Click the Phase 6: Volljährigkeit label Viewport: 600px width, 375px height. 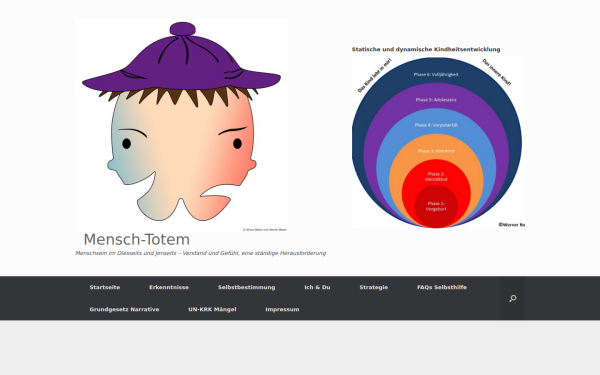click(436, 75)
